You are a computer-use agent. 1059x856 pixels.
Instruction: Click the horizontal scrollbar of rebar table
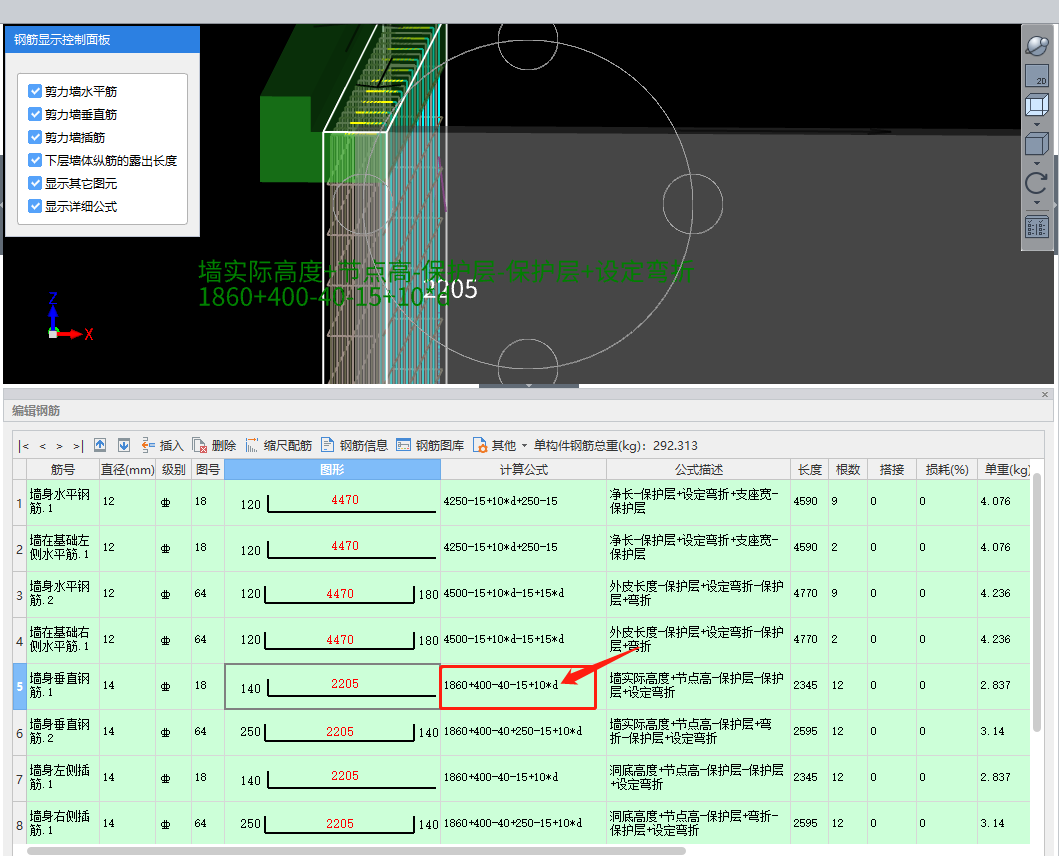point(356,851)
